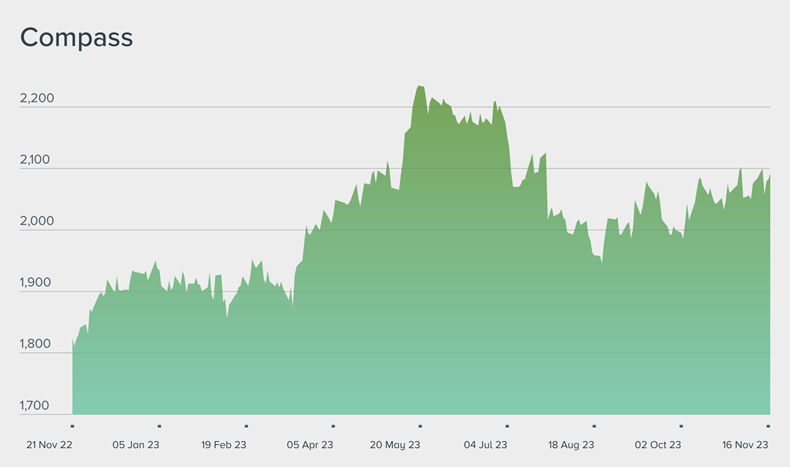The width and height of the screenshot is (790, 467).
Task: Click the 05 Apr 23 date label
Action: pos(310,444)
